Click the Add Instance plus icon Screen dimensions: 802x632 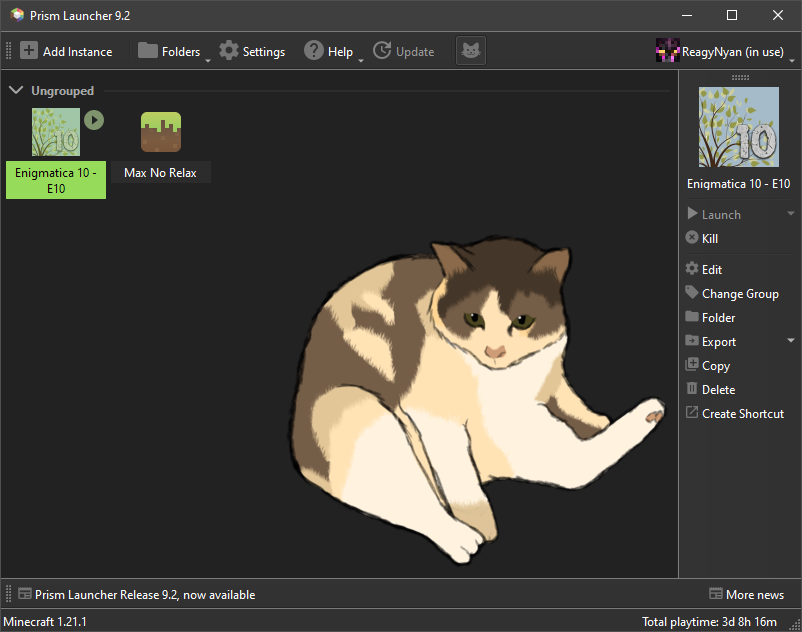(29, 51)
